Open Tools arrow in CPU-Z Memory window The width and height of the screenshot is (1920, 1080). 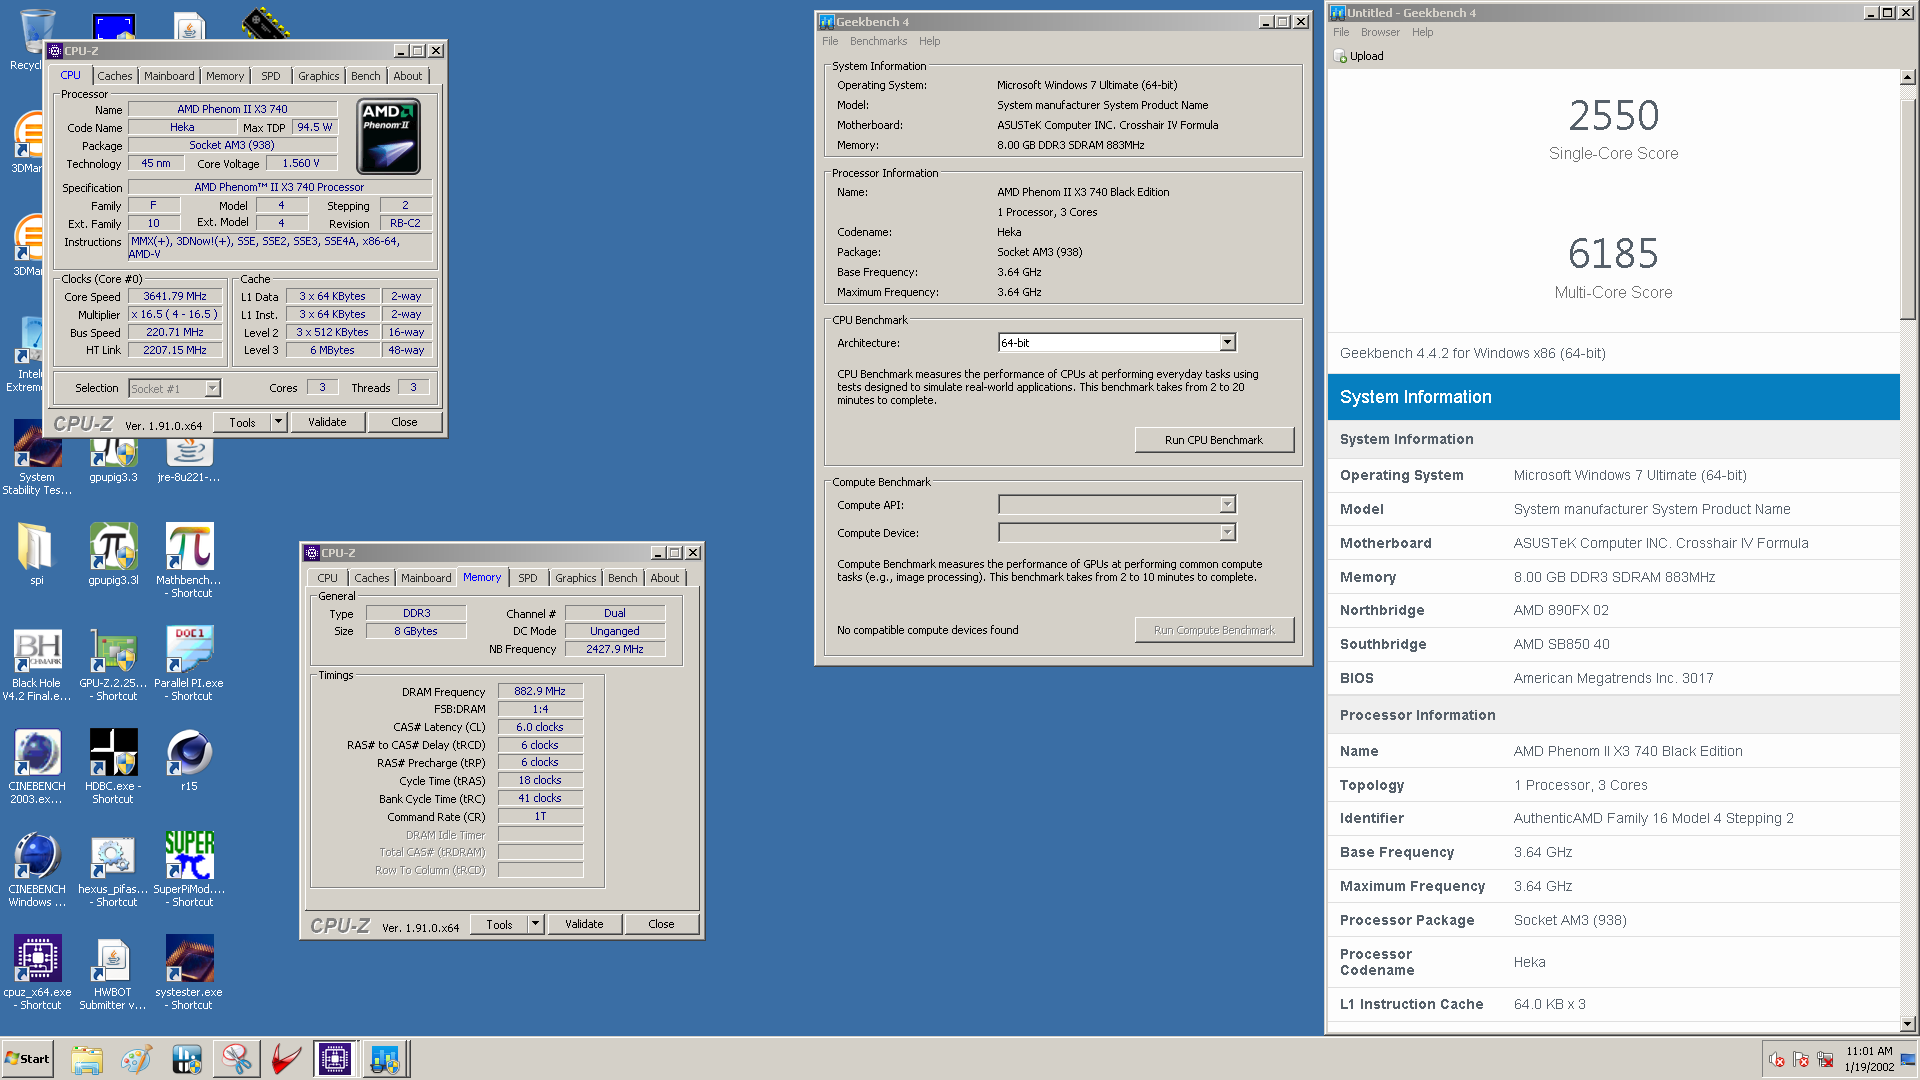[536, 924]
